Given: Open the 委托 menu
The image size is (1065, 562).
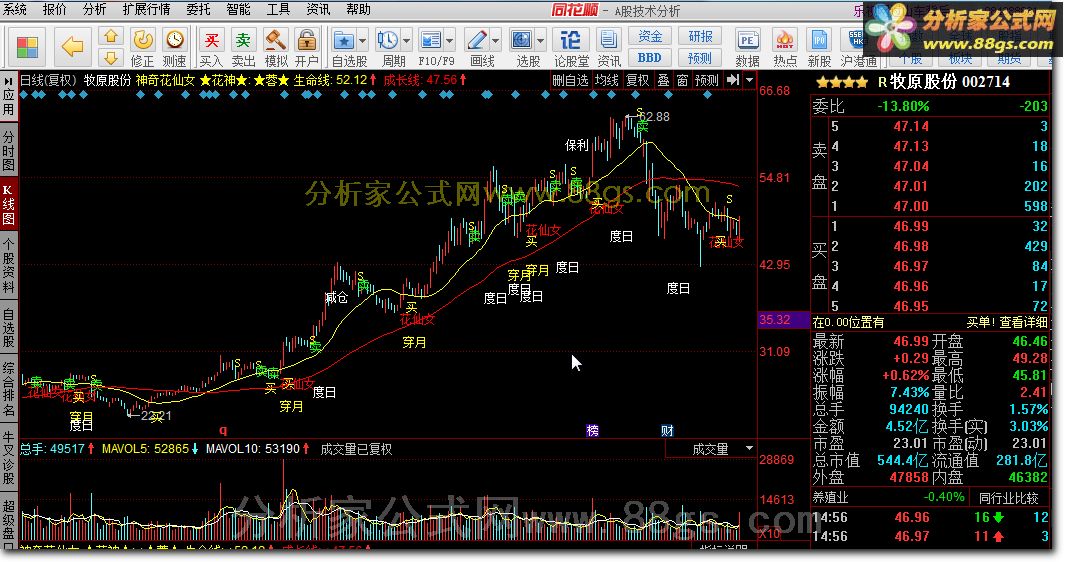Looking at the screenshot, I should tap(198, 10).
